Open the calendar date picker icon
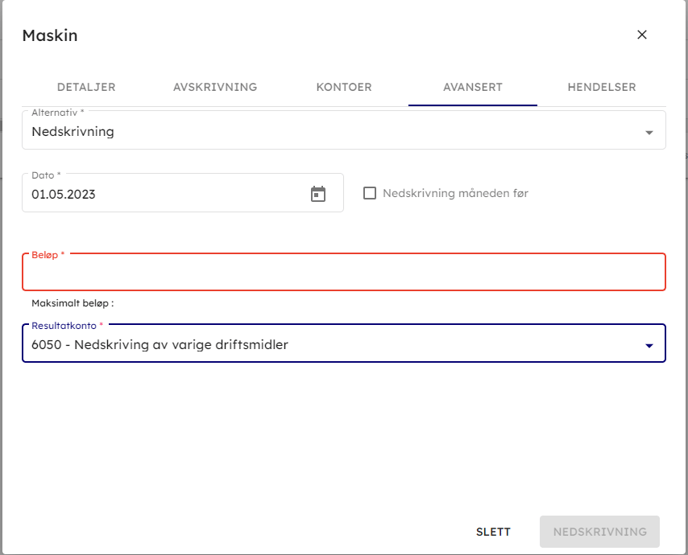688x555 pixels. tap(318, 194)
